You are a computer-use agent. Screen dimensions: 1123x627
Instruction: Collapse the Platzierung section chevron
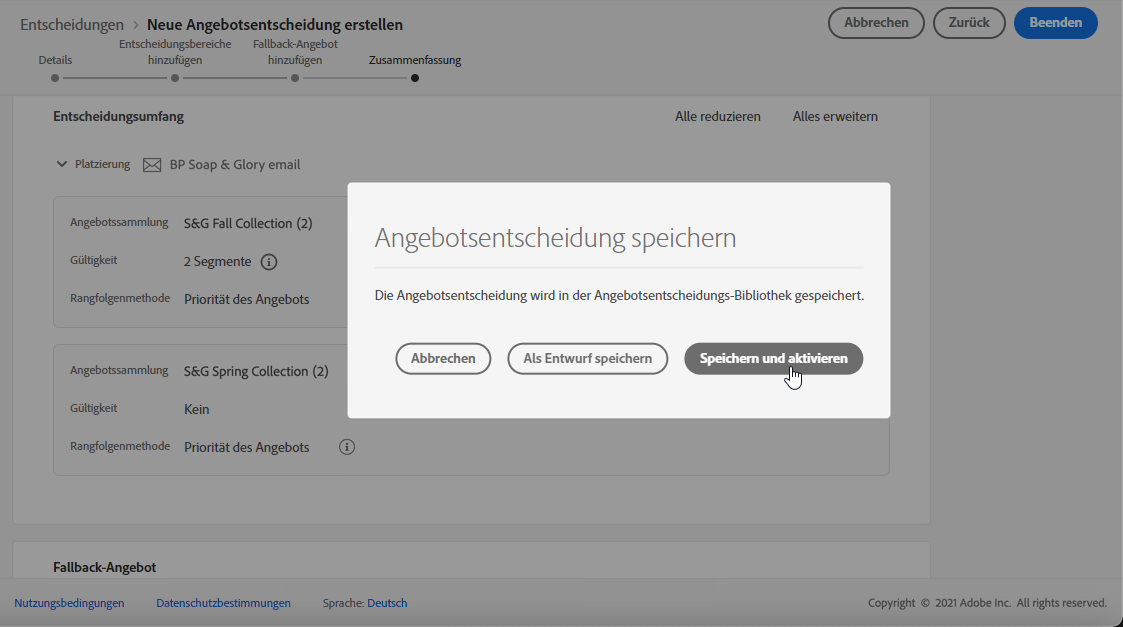62,164
